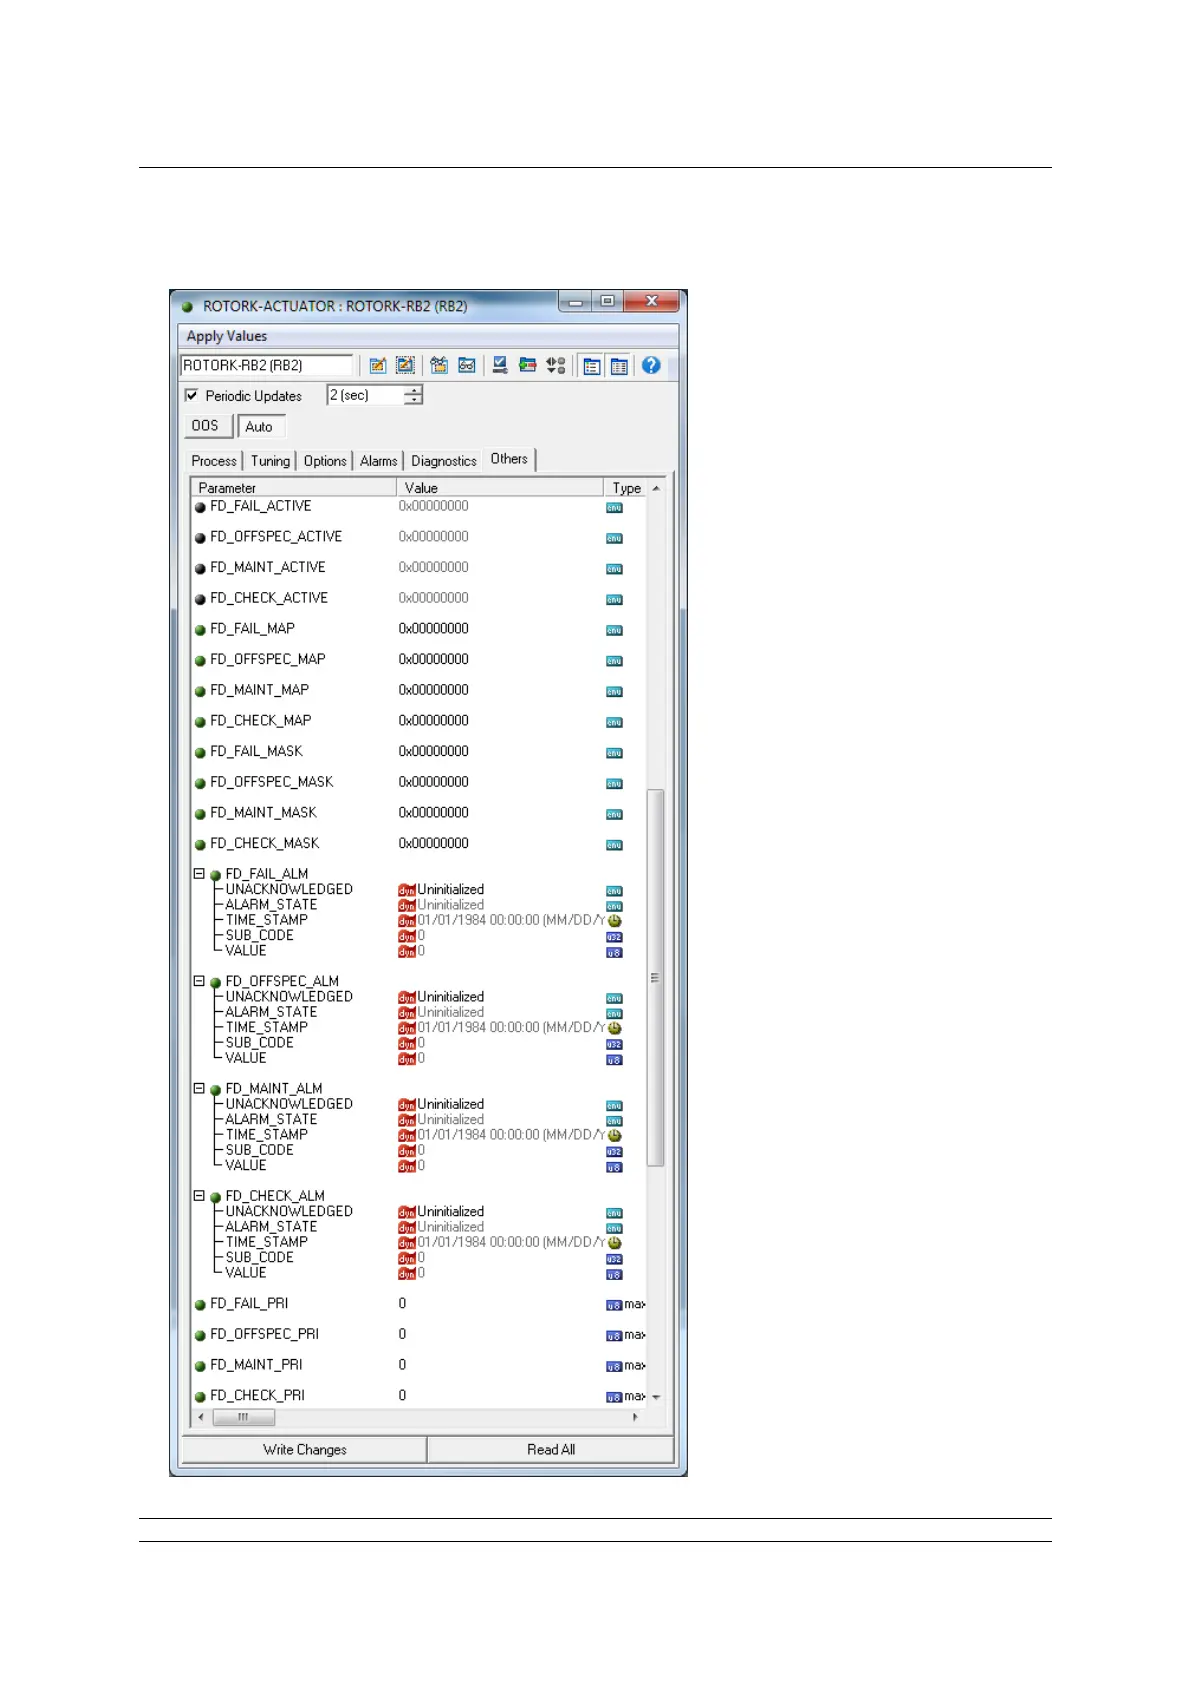Click the checkmark wrench icon in the toolbar
Image resolution: width=1191 pixels, height=1684 pixels.
[500, 366]
